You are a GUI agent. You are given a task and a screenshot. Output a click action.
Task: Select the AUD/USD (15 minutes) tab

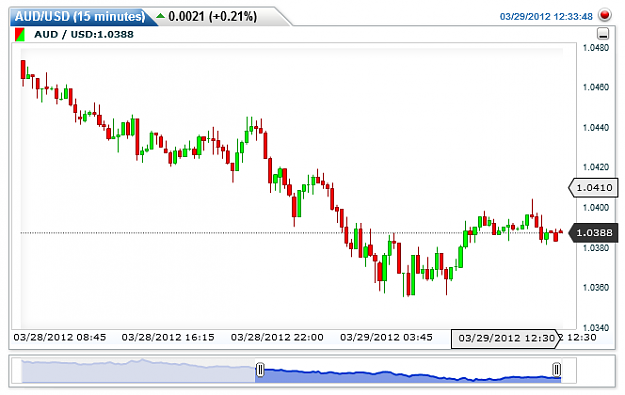pos(80,17)
